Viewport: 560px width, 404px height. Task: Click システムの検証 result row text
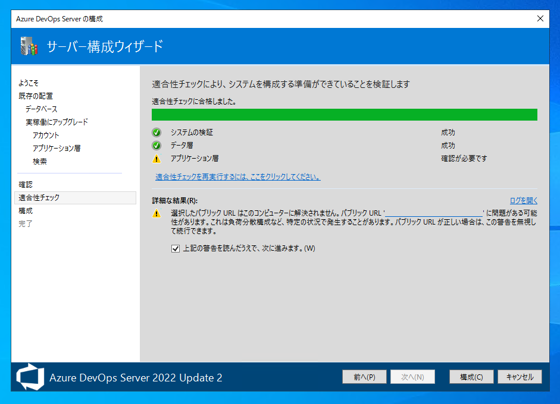point(191,133)
